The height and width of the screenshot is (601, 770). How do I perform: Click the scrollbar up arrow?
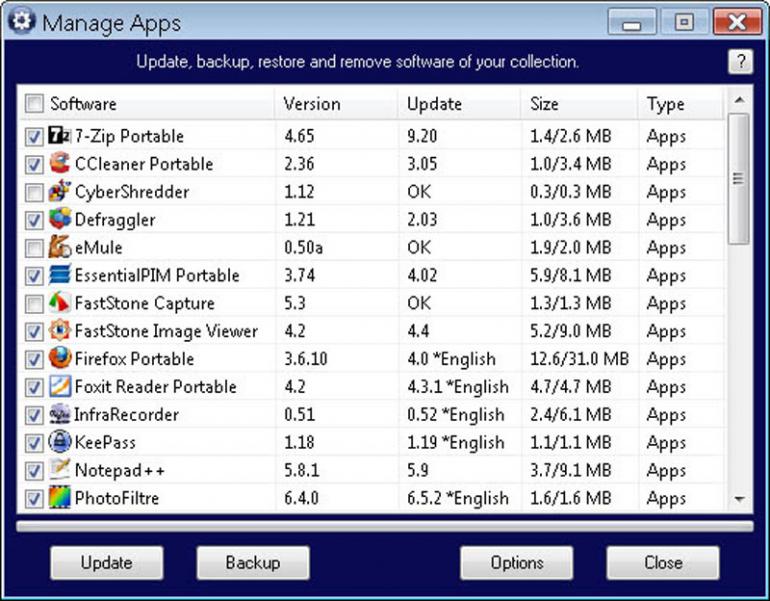click(739, 101)
